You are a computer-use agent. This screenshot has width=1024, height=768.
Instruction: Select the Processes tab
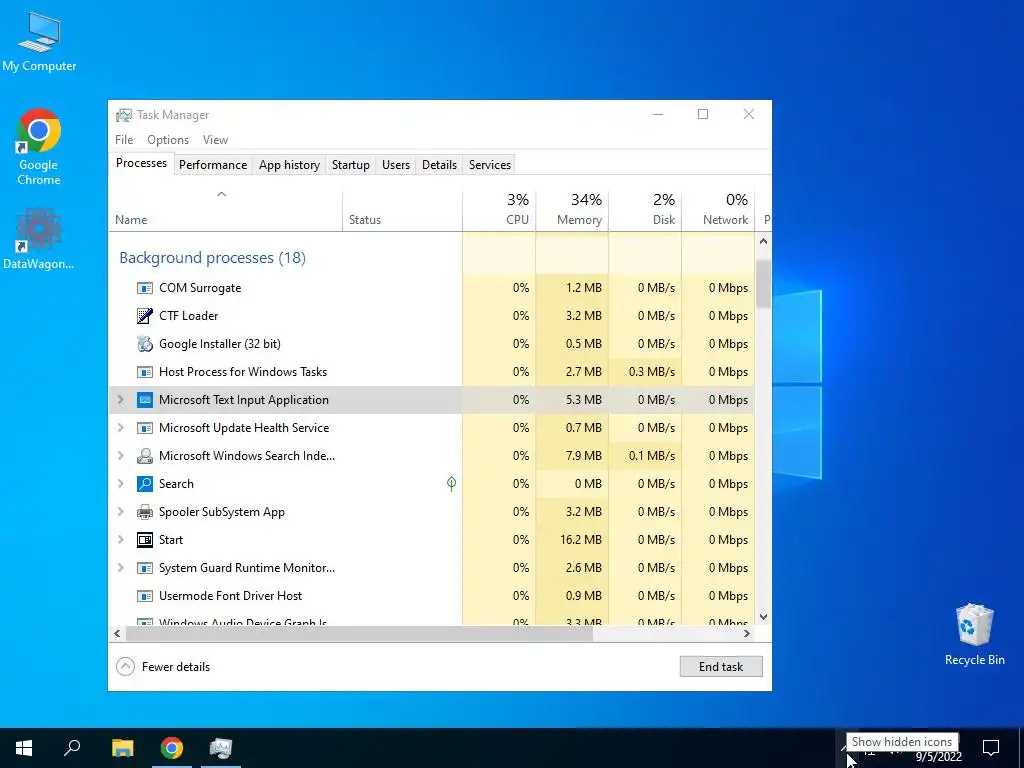[141, 163]
